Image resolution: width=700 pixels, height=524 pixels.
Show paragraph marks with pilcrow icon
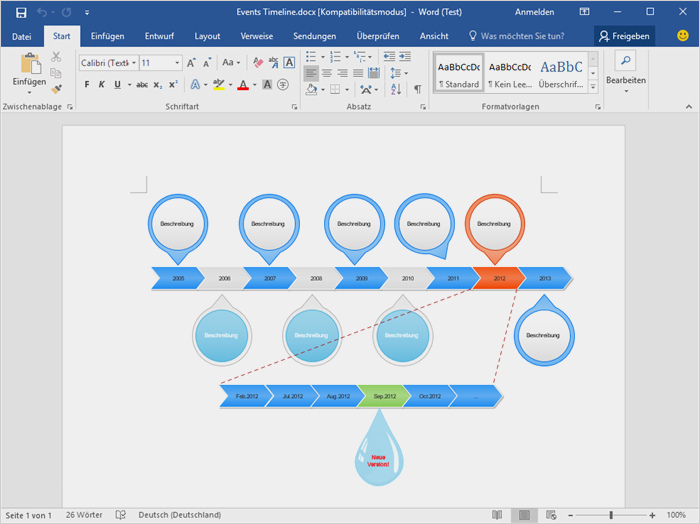417,89
